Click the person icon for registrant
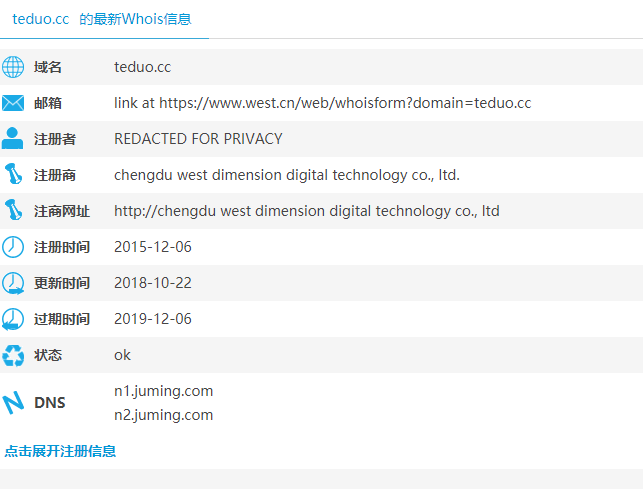 (x=13, y=139)
